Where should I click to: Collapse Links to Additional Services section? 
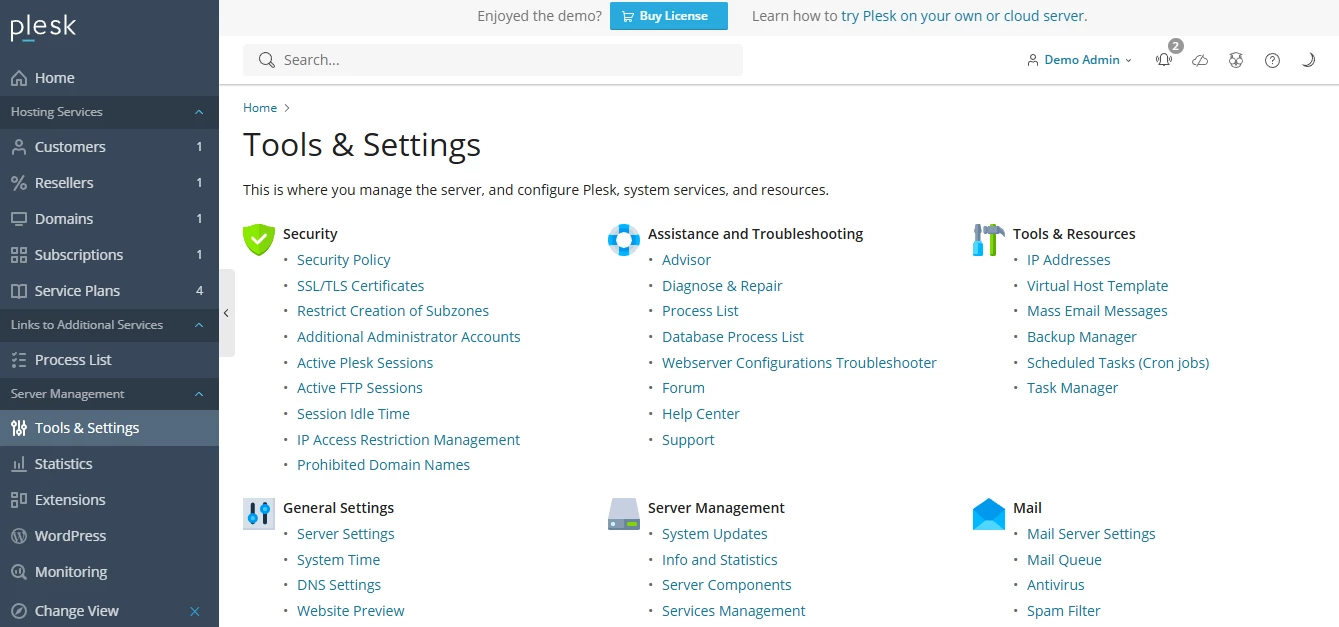pos(199,325)
